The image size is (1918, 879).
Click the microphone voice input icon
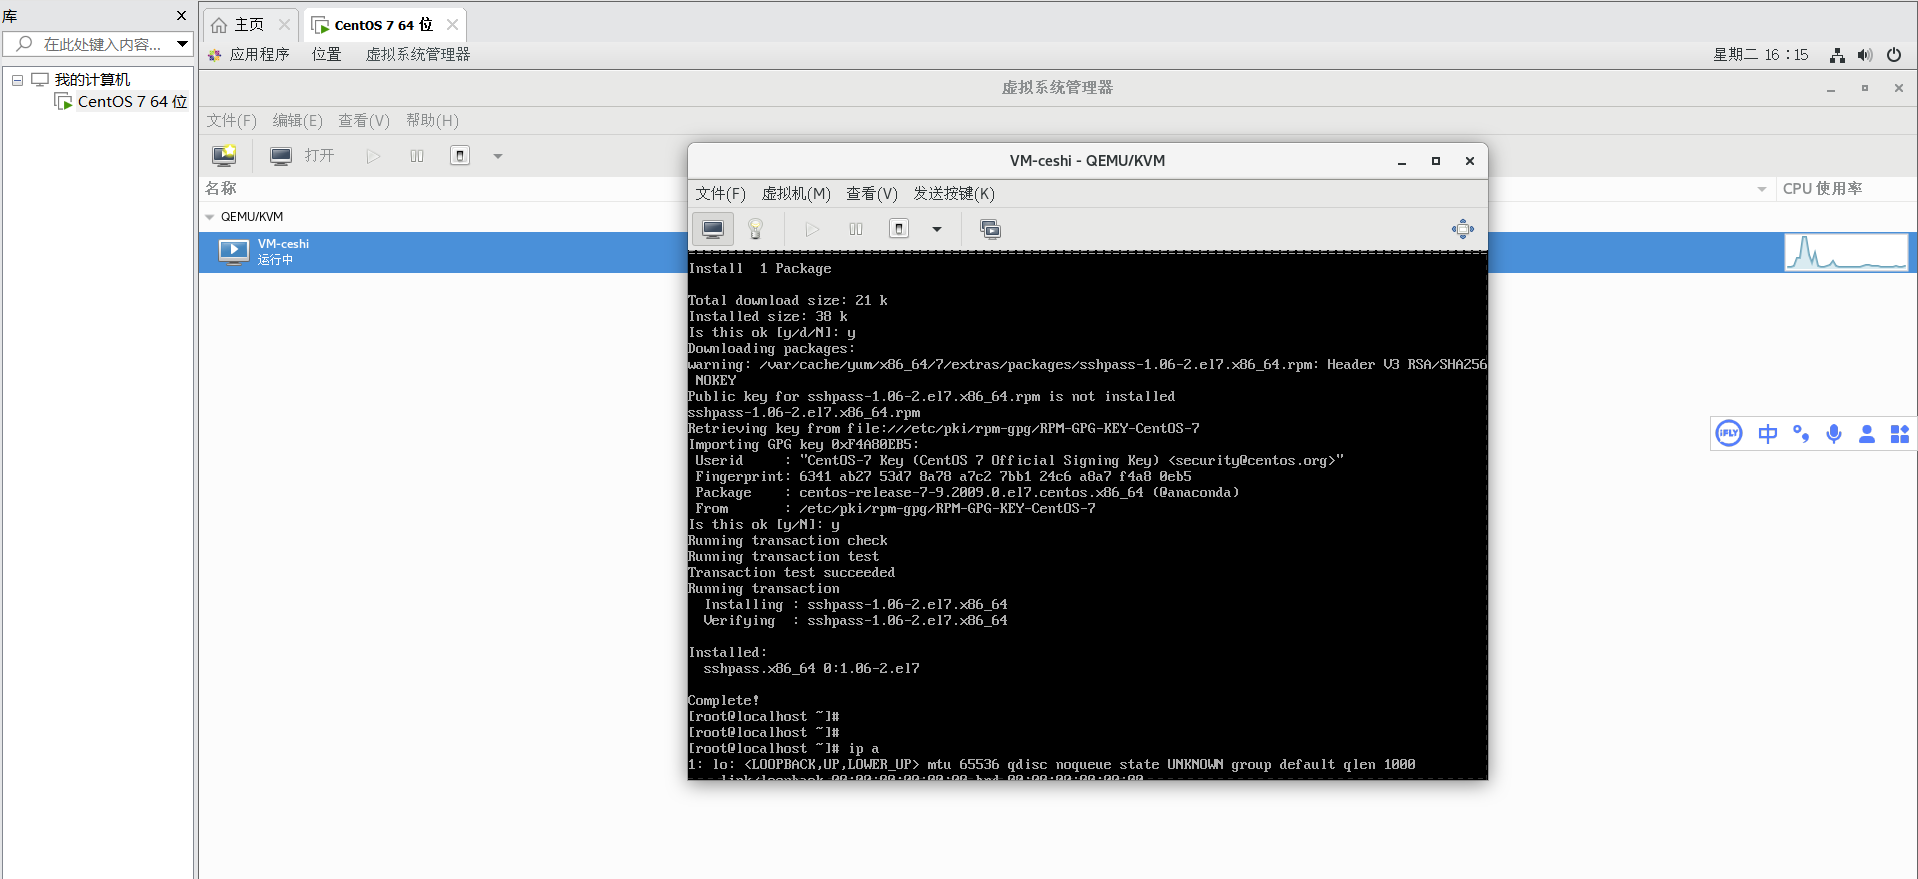pyautogui.click(x=1834, y=433)
